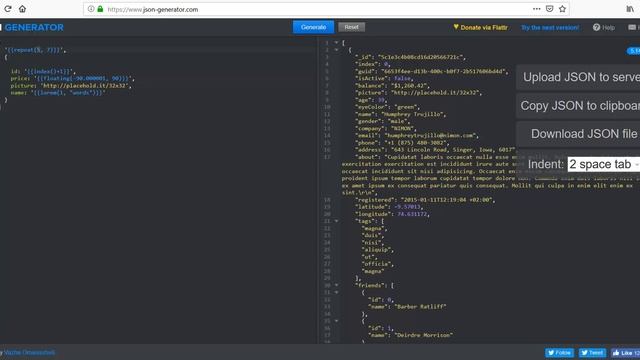Image resolution: width=640 pixels, height=360 pixels.
Task: Click the Twitter Follow button
Action: pos(559,353)
